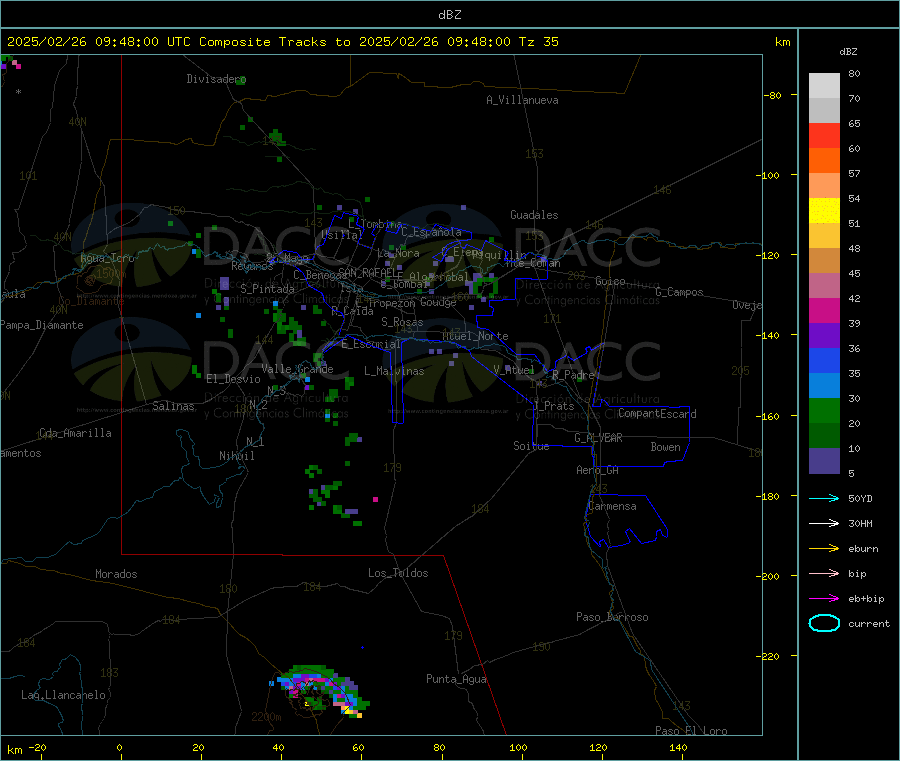Click the 'km' unit label at the bottom left
The width and height of the screenshot is (900, 761).
pos(14,750)
